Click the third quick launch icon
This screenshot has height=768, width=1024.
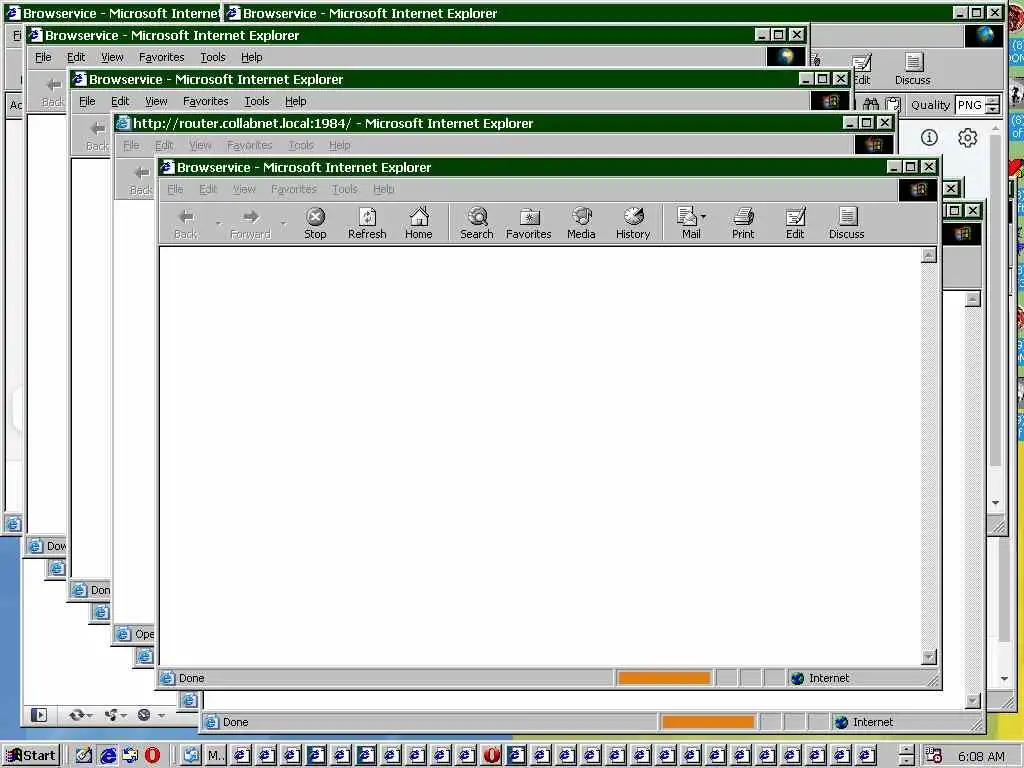click(x=131, y=755)
